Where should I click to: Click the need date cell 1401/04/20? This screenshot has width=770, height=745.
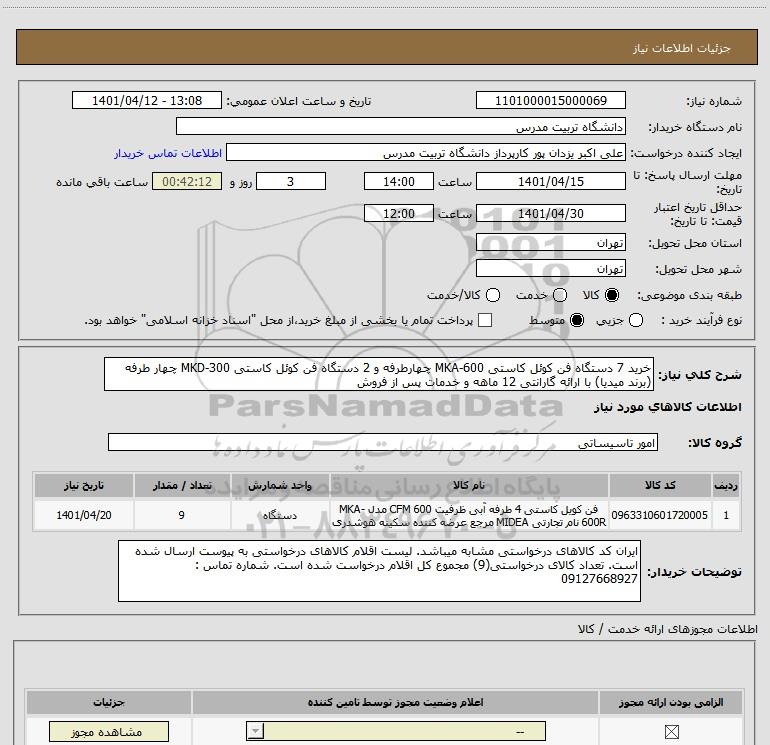pos(84,515)
